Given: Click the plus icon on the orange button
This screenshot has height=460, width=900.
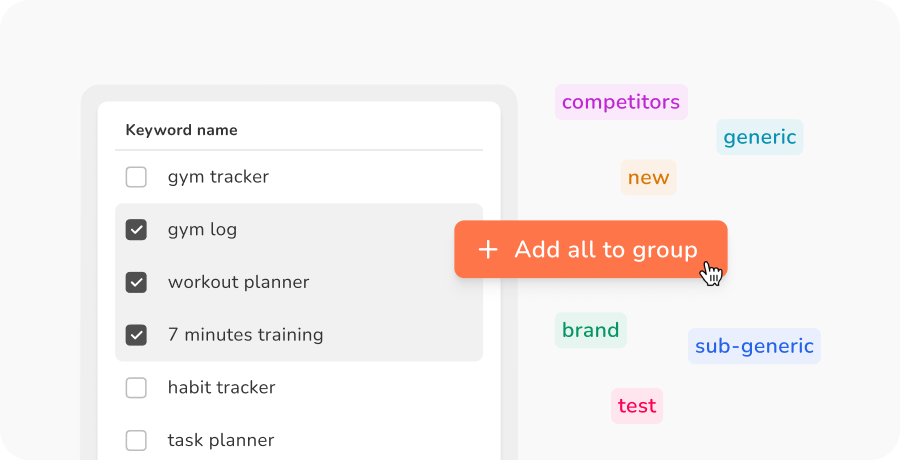Looking at the screenshot, I should click(488, 250).
